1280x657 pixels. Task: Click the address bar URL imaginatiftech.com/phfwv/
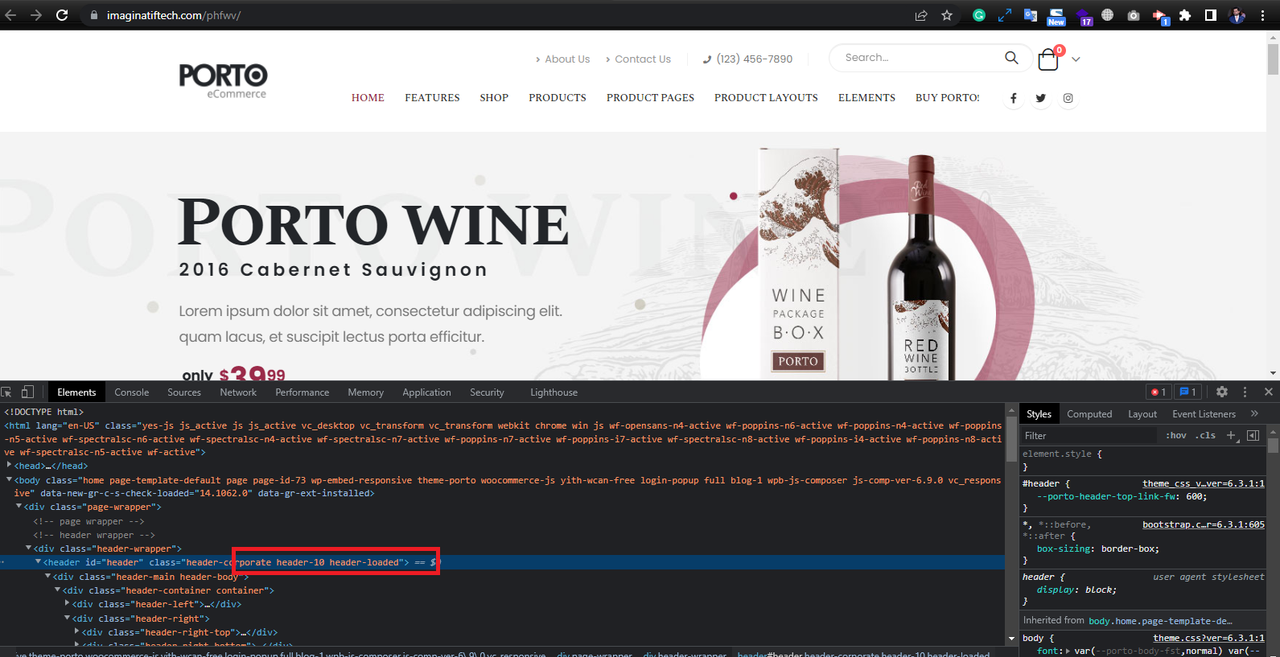[x=173, y=16]
